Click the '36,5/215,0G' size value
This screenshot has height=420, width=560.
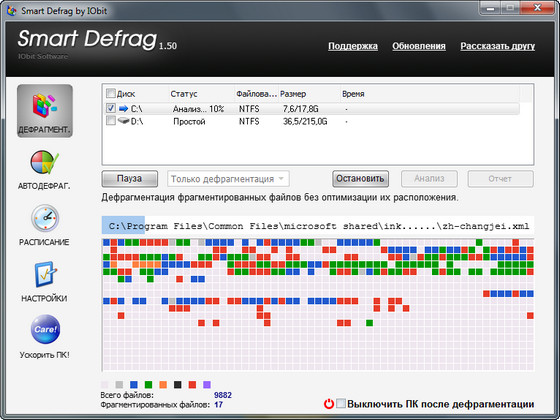click(305, 121)
